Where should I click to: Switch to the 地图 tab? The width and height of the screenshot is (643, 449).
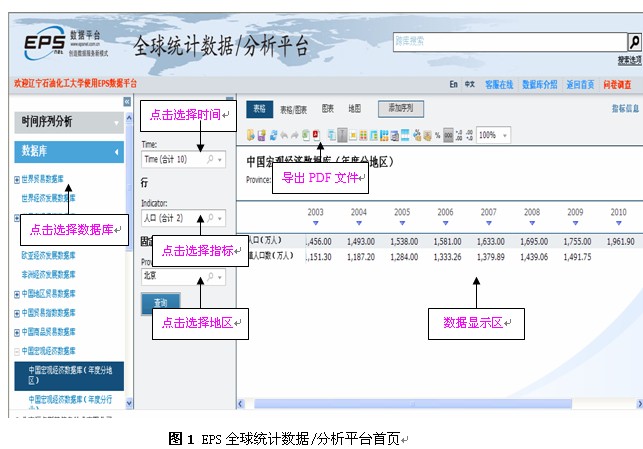[x=354, y=109]
